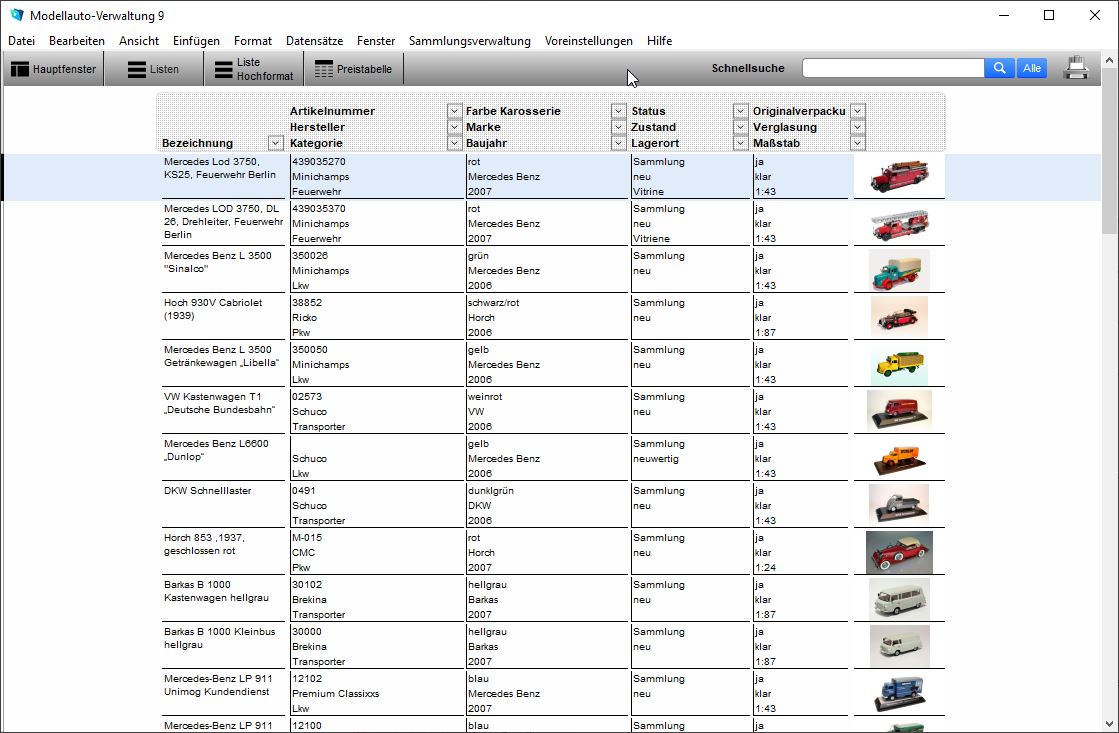The width and height of the screenshot is (1119, 733).
Task: Open the Artikelnummer filter dropdown
Action: tap(453, 111)
